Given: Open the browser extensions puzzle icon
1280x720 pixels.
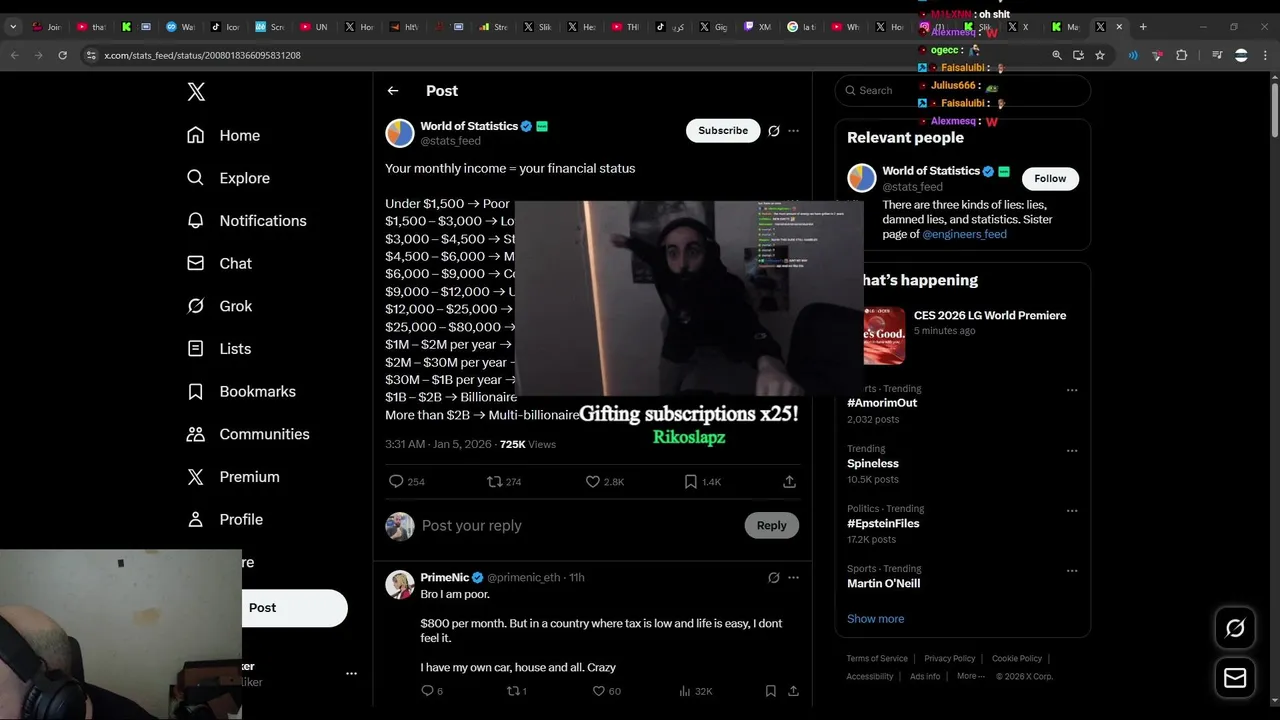Looking at the screenshot, I should click(1181, 56).
